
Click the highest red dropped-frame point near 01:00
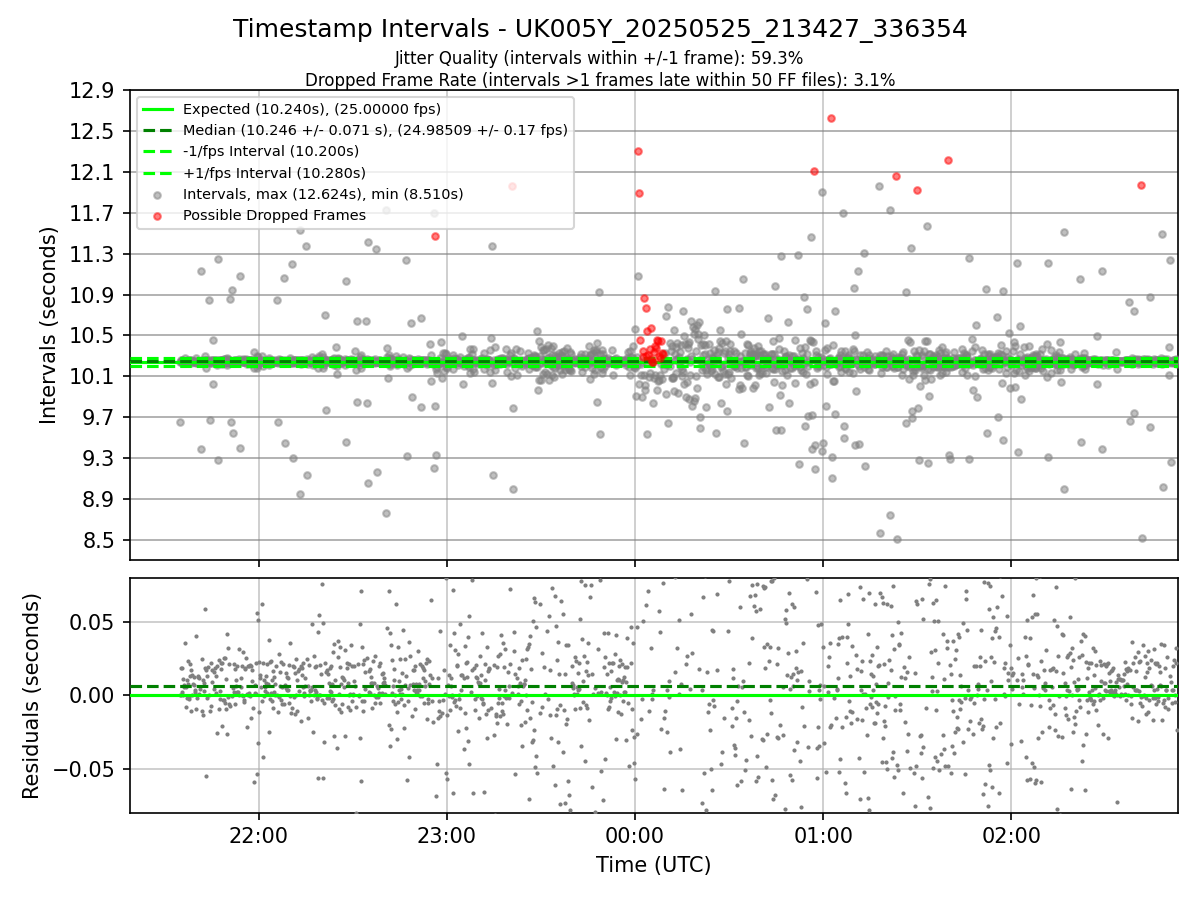tap(831, 118)
